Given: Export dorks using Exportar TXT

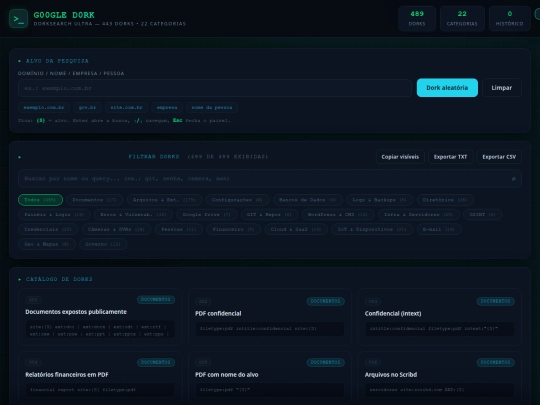Looking at the screenshot, I should pos(450,157).
